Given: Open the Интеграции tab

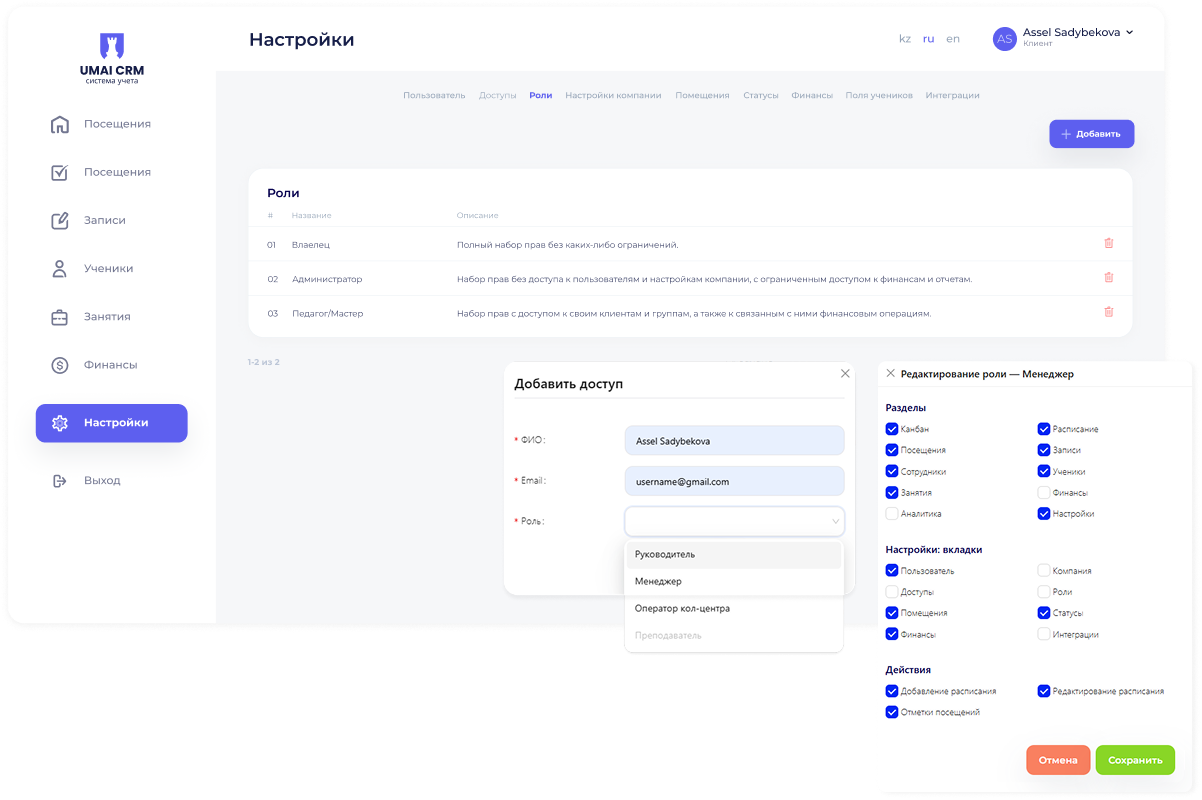Looking at the screenshot, I should 952,96.
